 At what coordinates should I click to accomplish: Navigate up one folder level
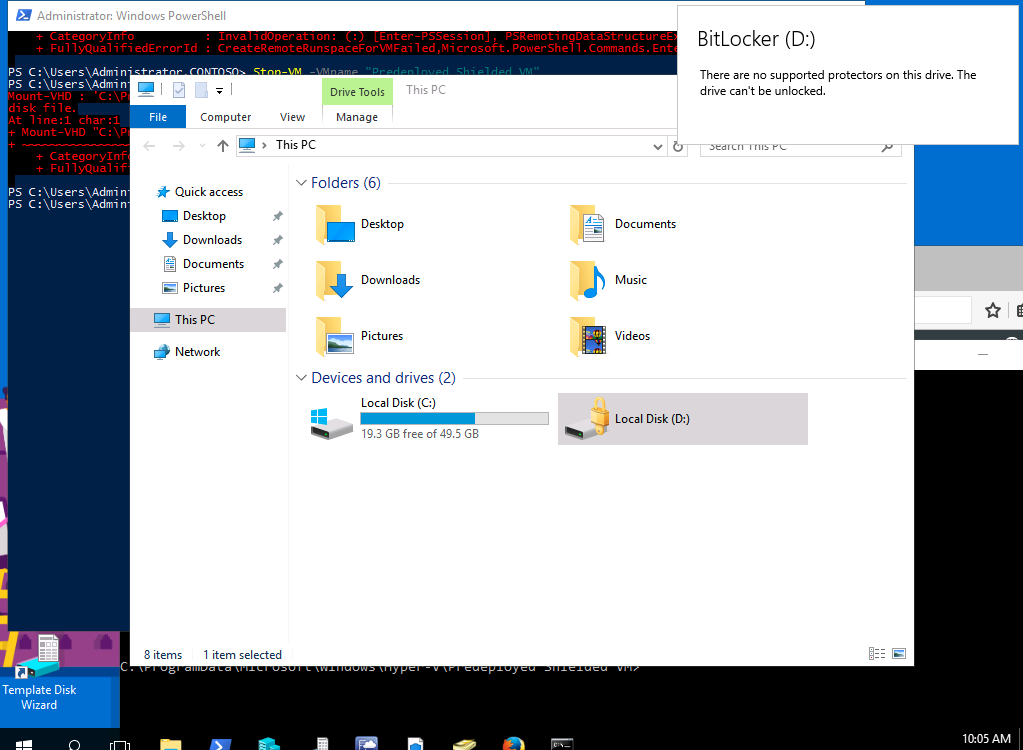[x=222, y=146]
